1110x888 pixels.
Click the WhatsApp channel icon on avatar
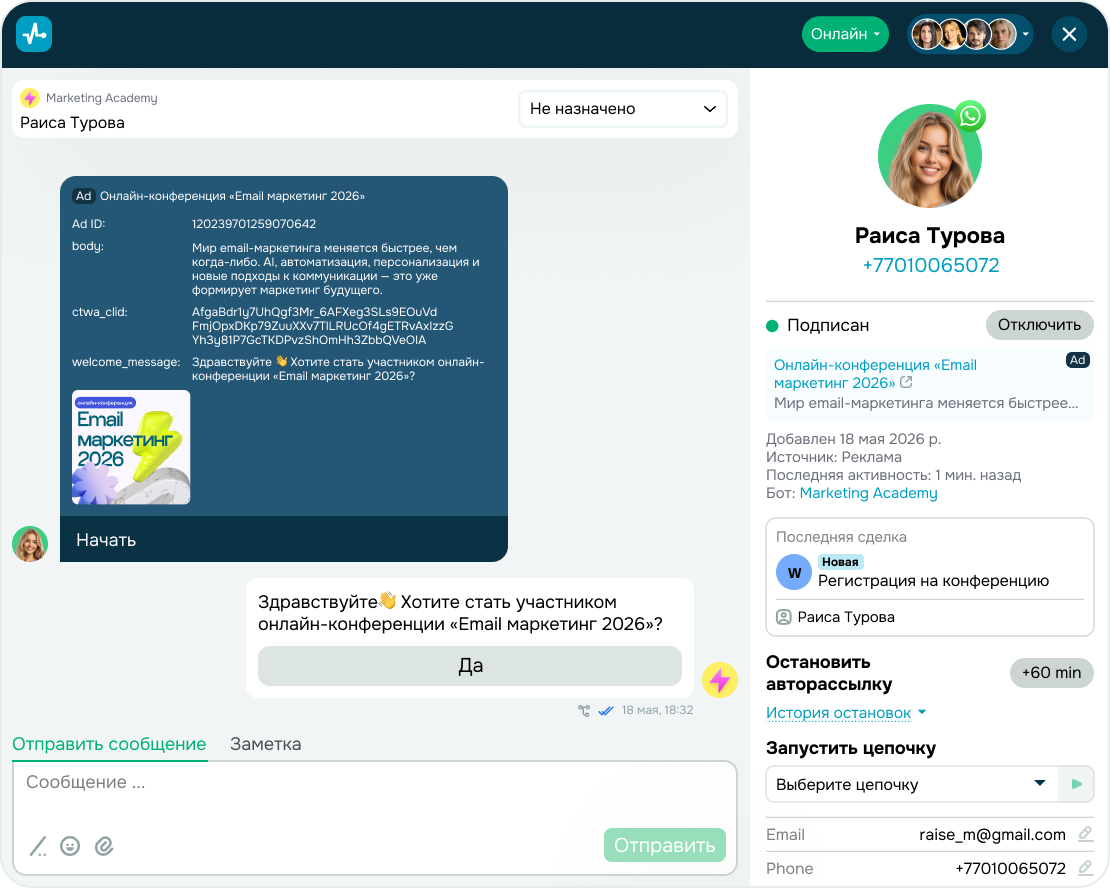pos(970,115)
